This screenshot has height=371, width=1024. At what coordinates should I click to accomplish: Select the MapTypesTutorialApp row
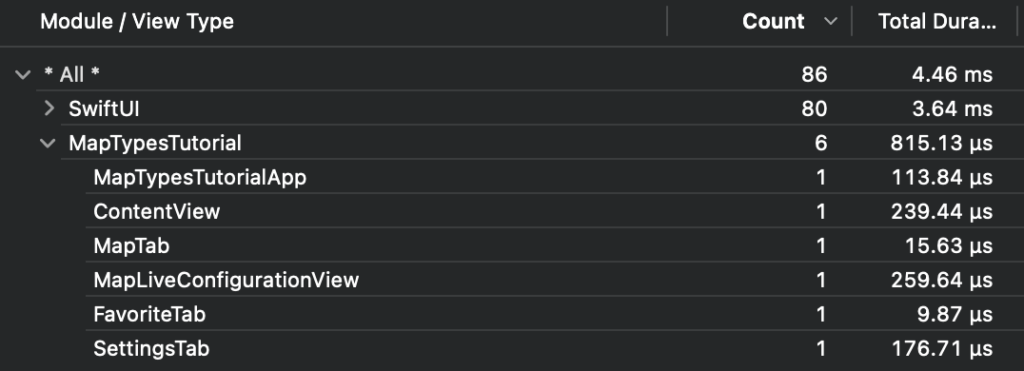[x=512, y=177]
